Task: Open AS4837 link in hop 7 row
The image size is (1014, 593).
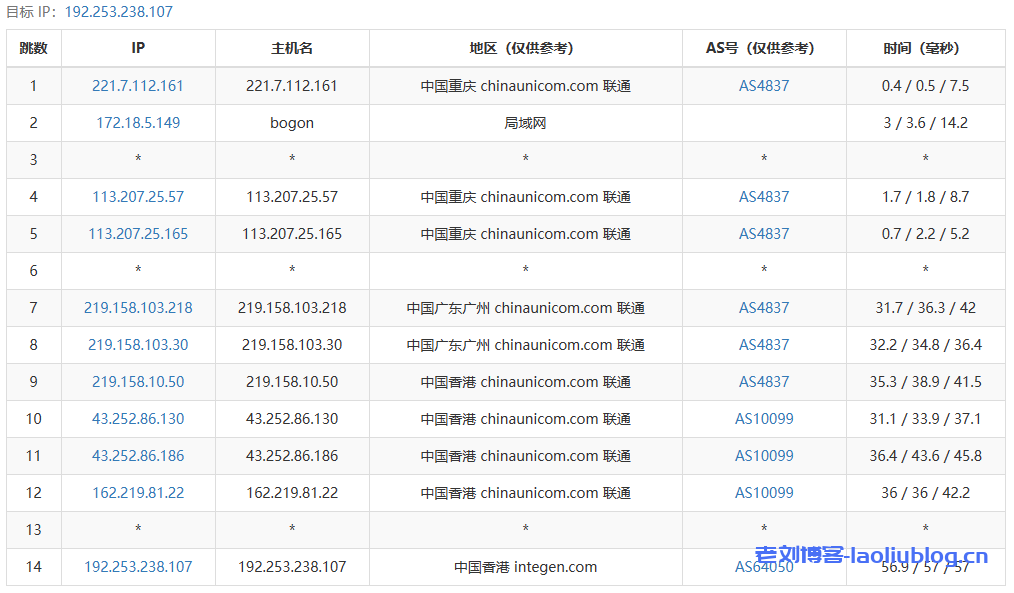Action: pyautogui.click(x=764, y=308)
